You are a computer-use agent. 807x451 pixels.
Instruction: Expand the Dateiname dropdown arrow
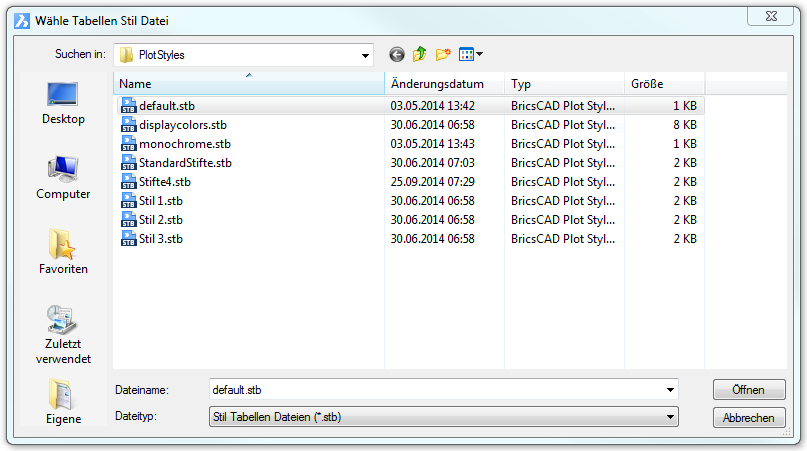click(x=669, y=390)
